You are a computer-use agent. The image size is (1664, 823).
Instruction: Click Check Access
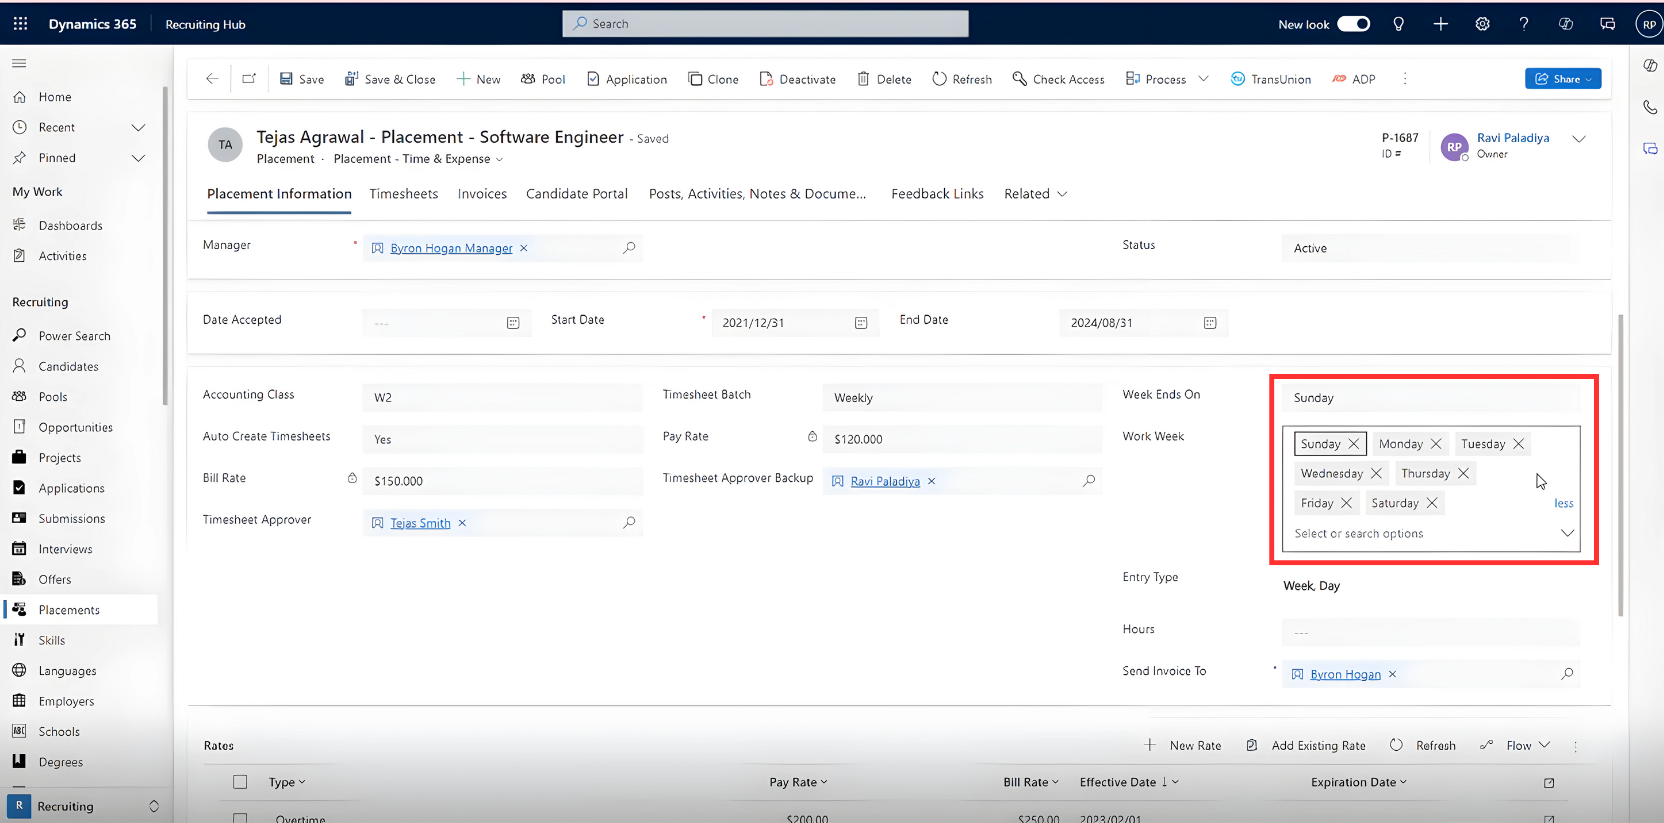[x=1058, y=79]
